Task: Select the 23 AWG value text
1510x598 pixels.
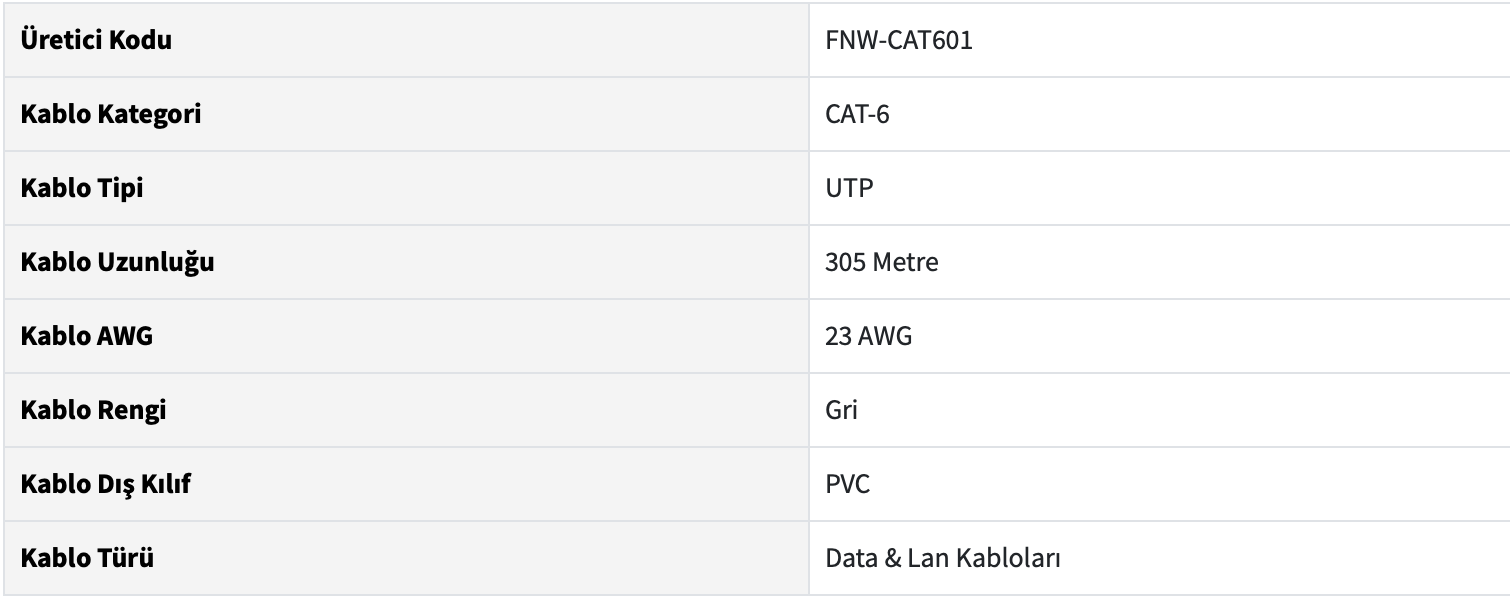Action: (x=868, y=336)
